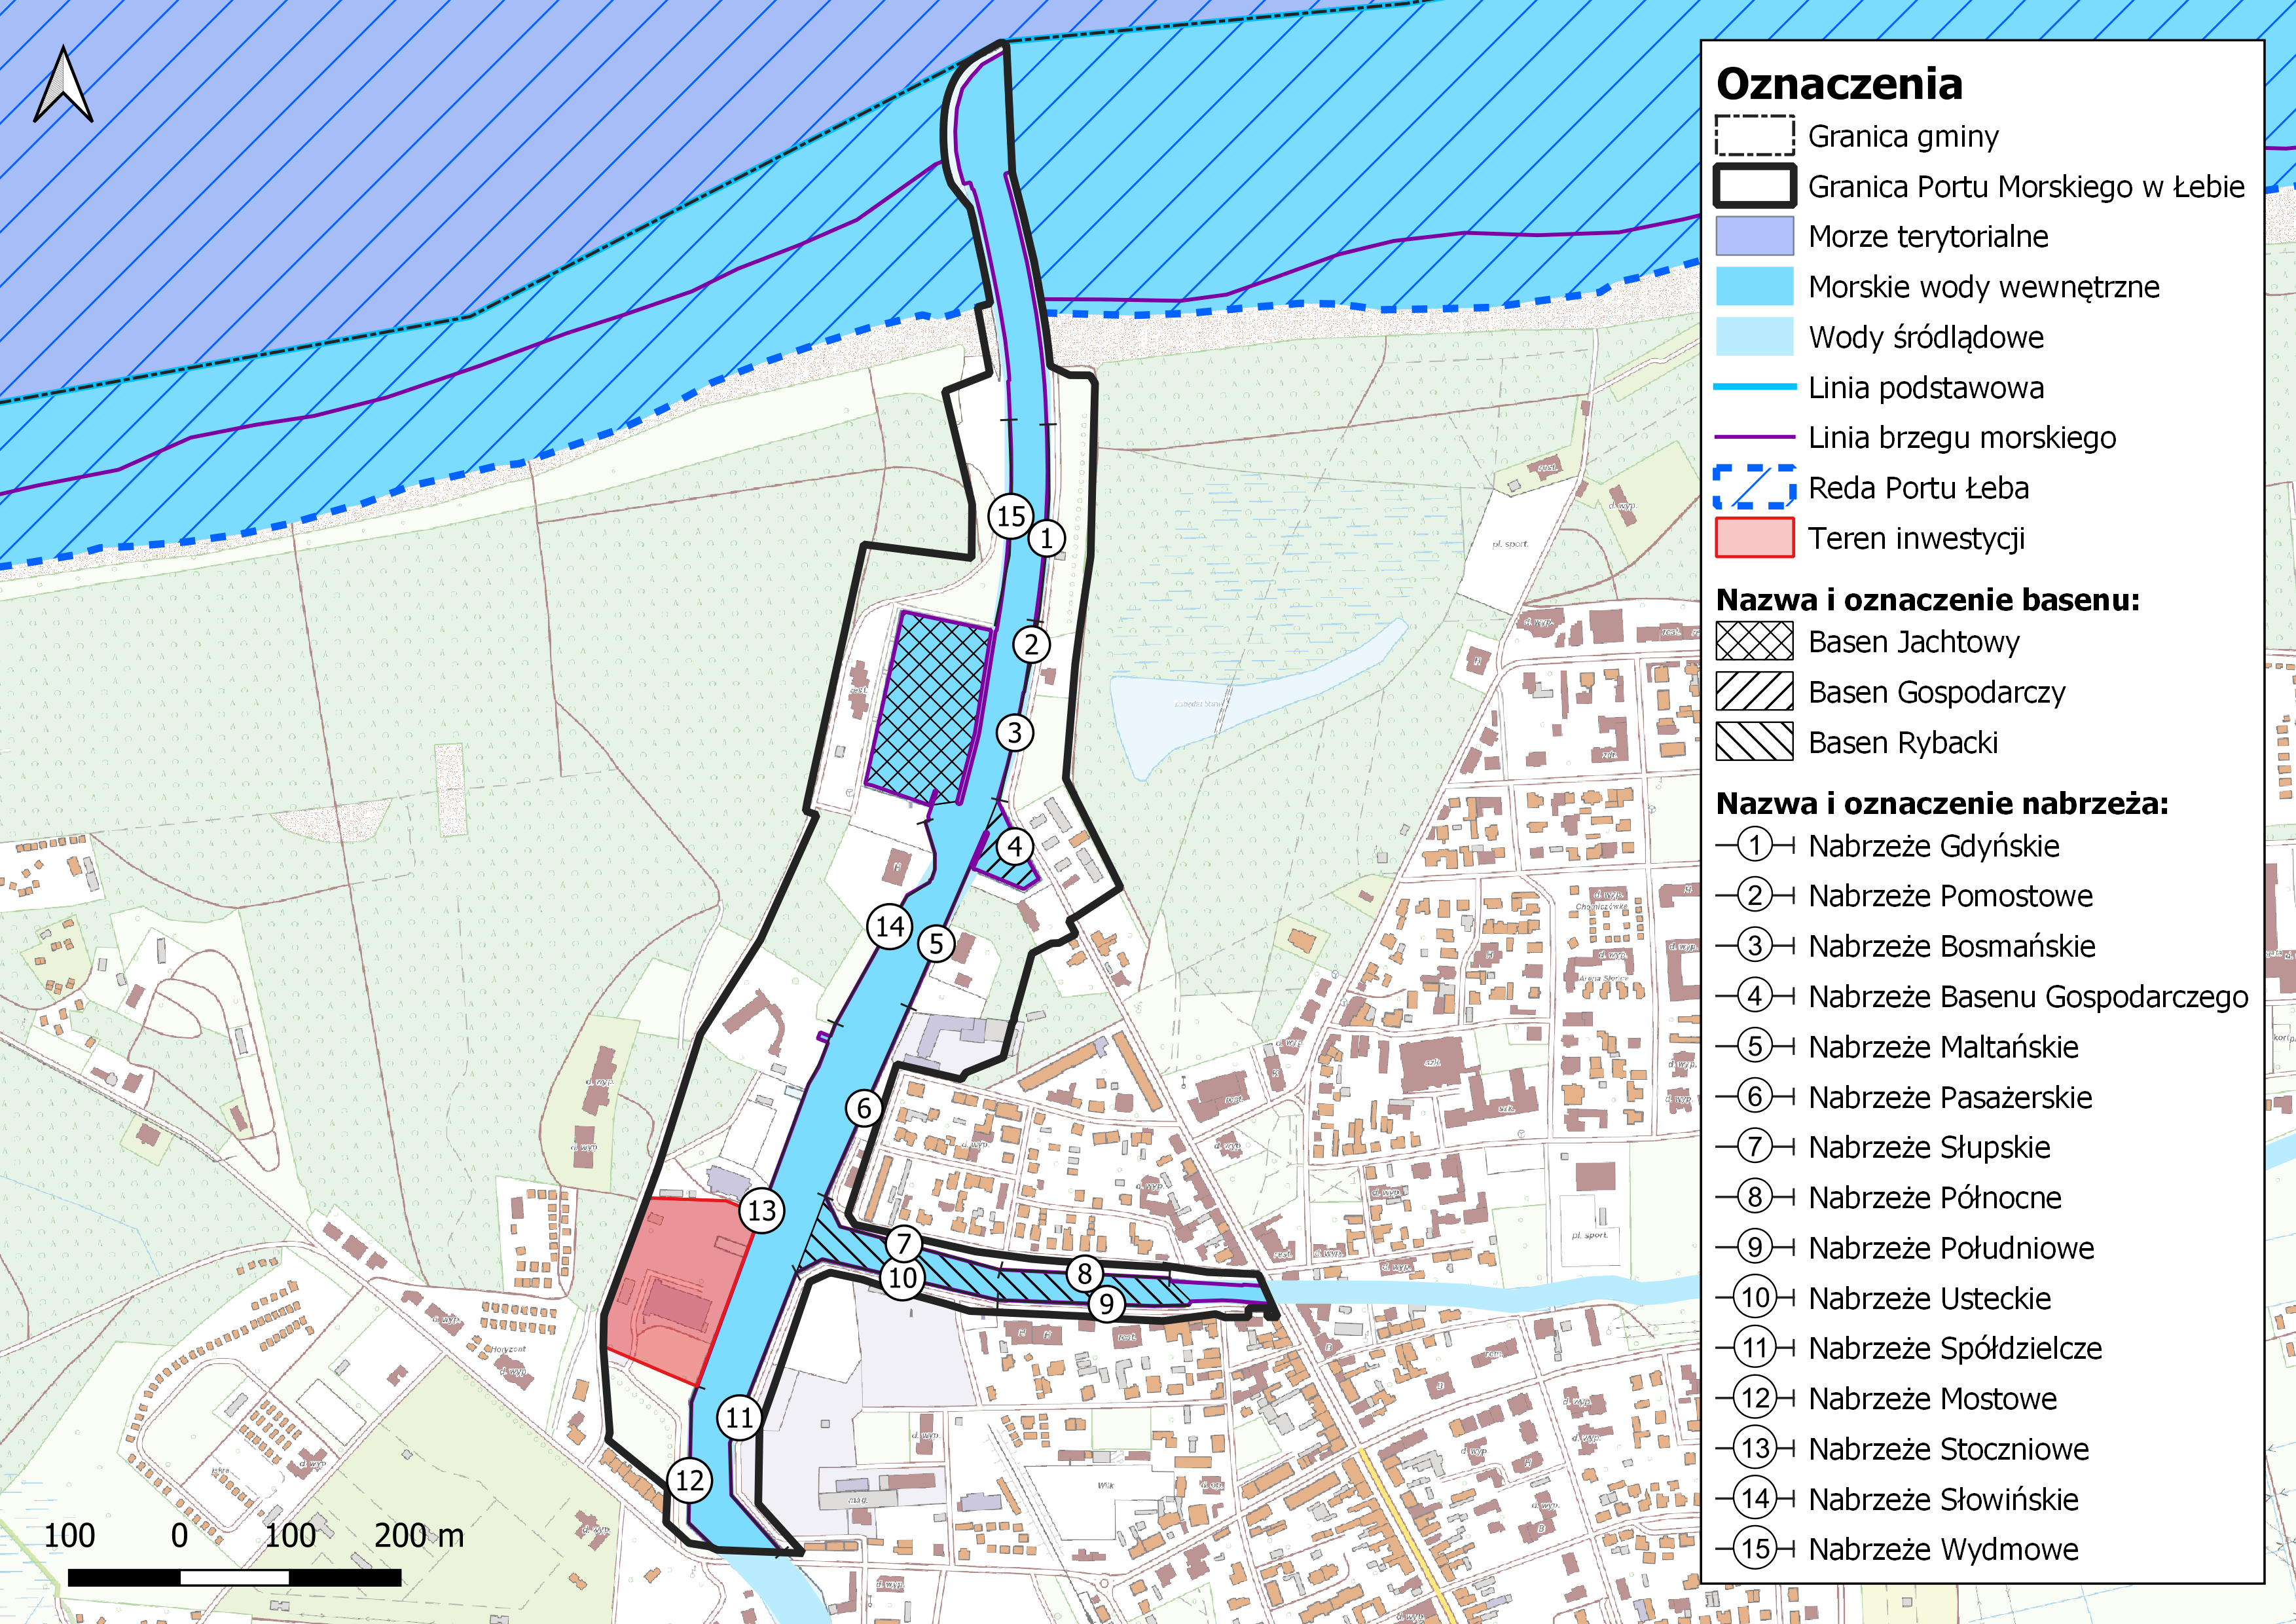This screenshot has height=1624, width=2296.
Task: Click map marker 8 on the side canal
Action: pos(1084,1273)
